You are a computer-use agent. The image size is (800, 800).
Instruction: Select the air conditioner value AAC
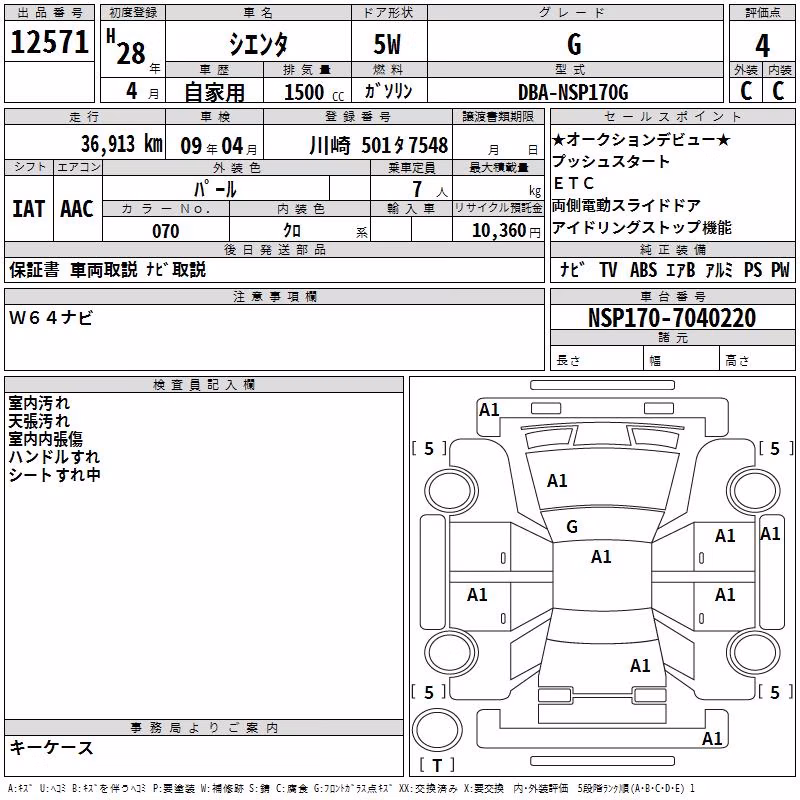coord(77,209)
